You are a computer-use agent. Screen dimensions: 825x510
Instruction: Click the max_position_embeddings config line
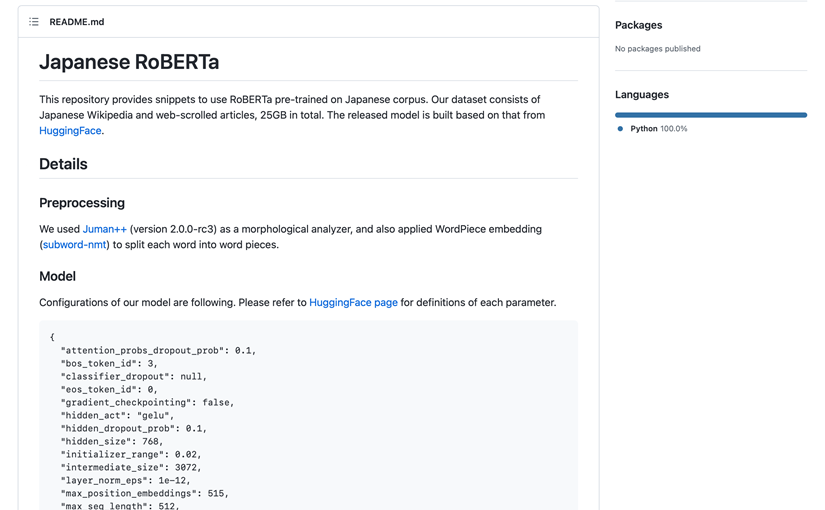(145, 493)
